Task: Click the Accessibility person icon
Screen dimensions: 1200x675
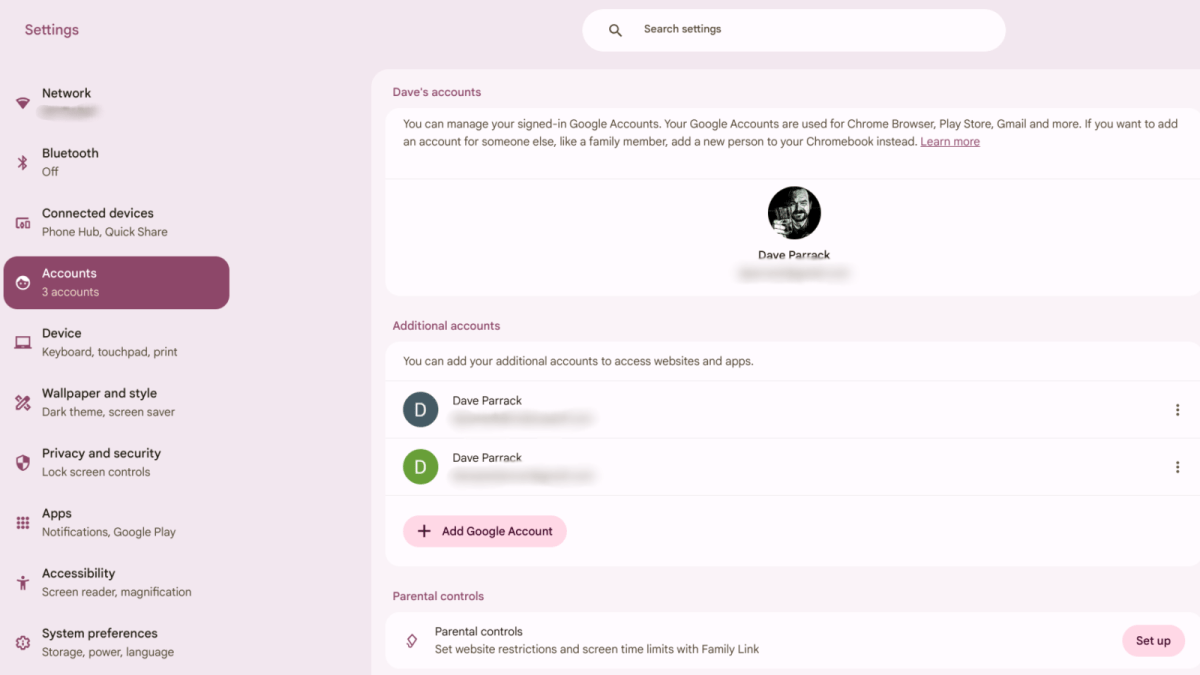Action: pos(23,583)
